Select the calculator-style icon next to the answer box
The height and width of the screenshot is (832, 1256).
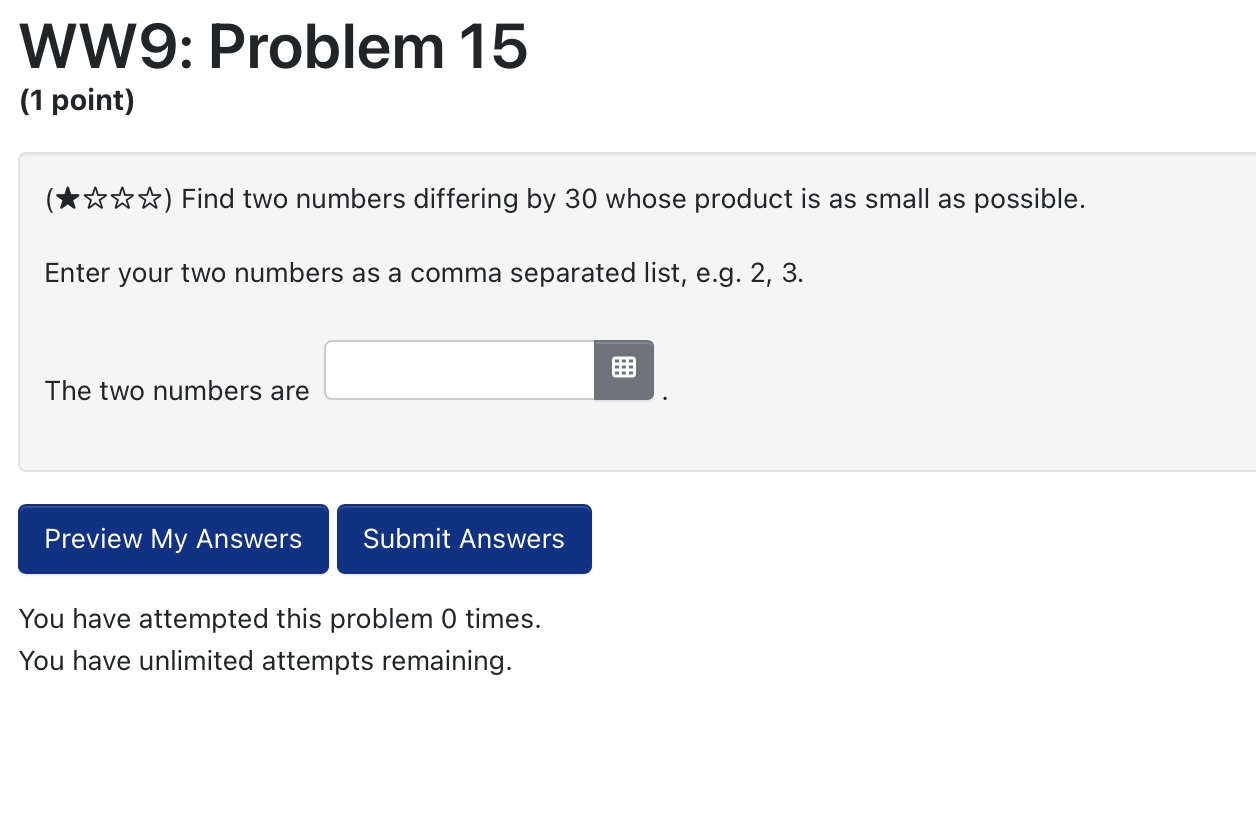click(x=624, y=368)
